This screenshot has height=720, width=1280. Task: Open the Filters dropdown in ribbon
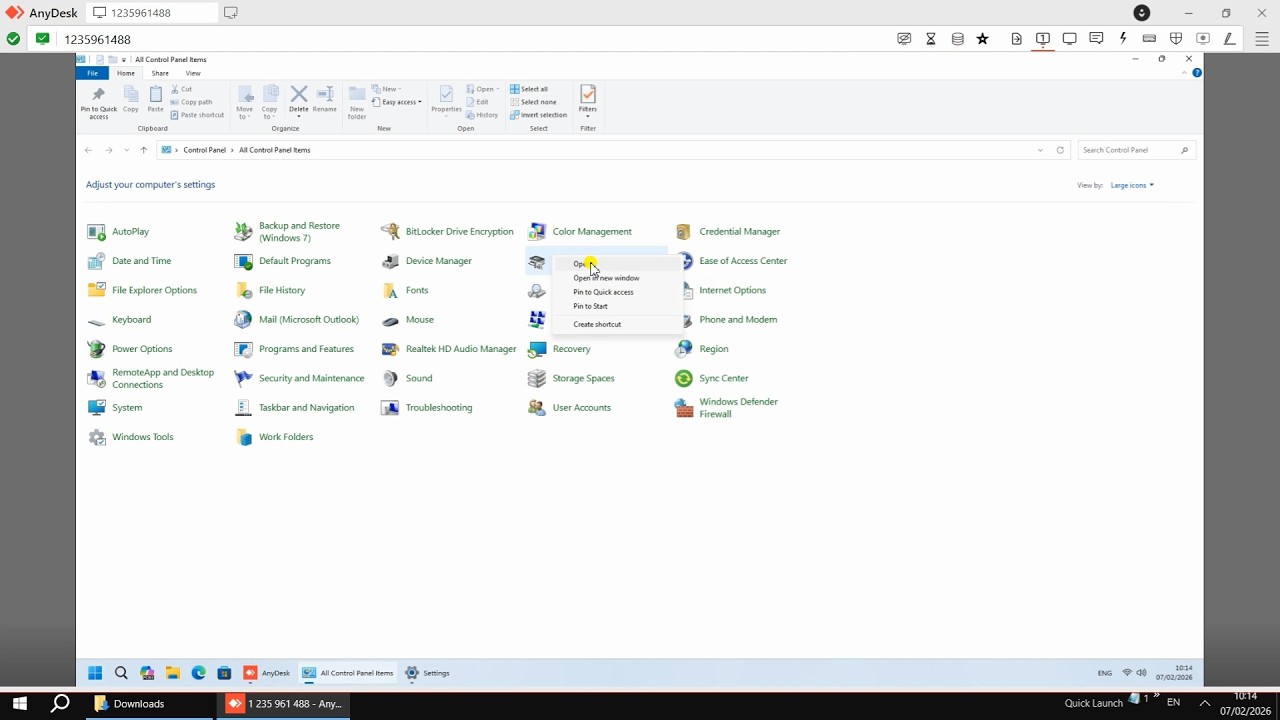(x=588, y=102)
